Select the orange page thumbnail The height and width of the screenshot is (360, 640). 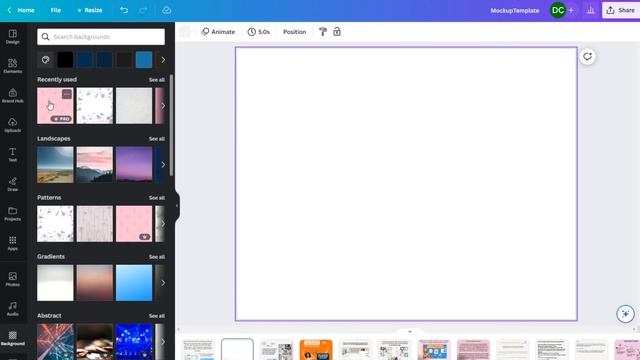[x=316, y=349]
